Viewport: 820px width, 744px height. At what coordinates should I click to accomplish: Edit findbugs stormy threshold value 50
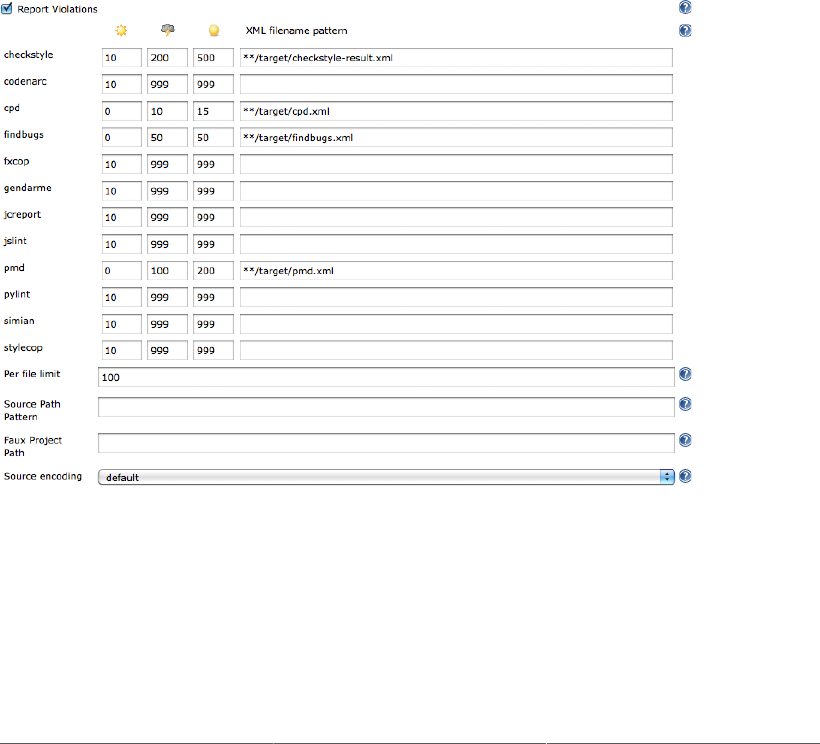point(167,138)
